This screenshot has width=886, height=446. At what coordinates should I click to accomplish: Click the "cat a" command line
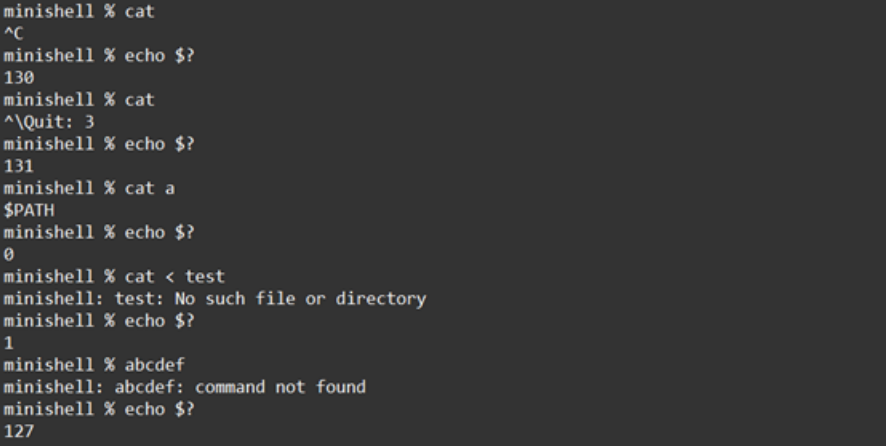coord(149,186)
